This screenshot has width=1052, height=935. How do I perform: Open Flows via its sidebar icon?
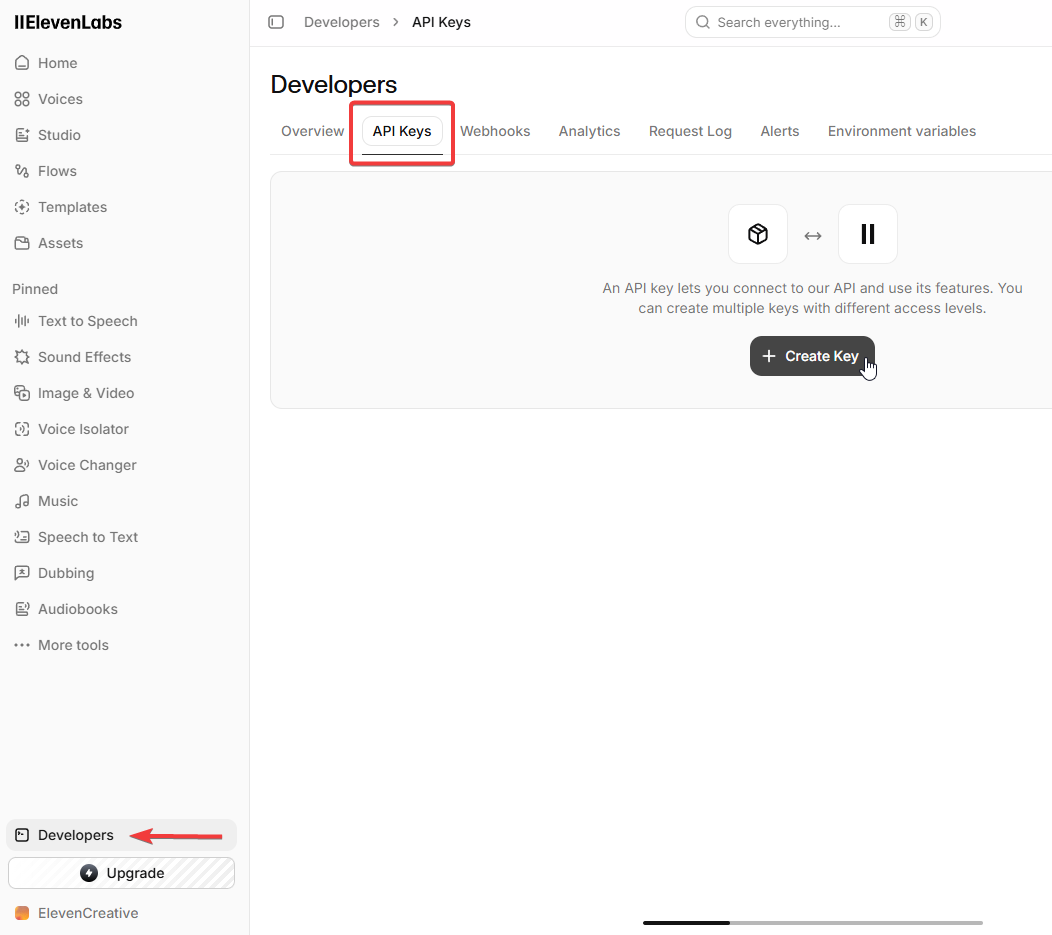[22, 171]
